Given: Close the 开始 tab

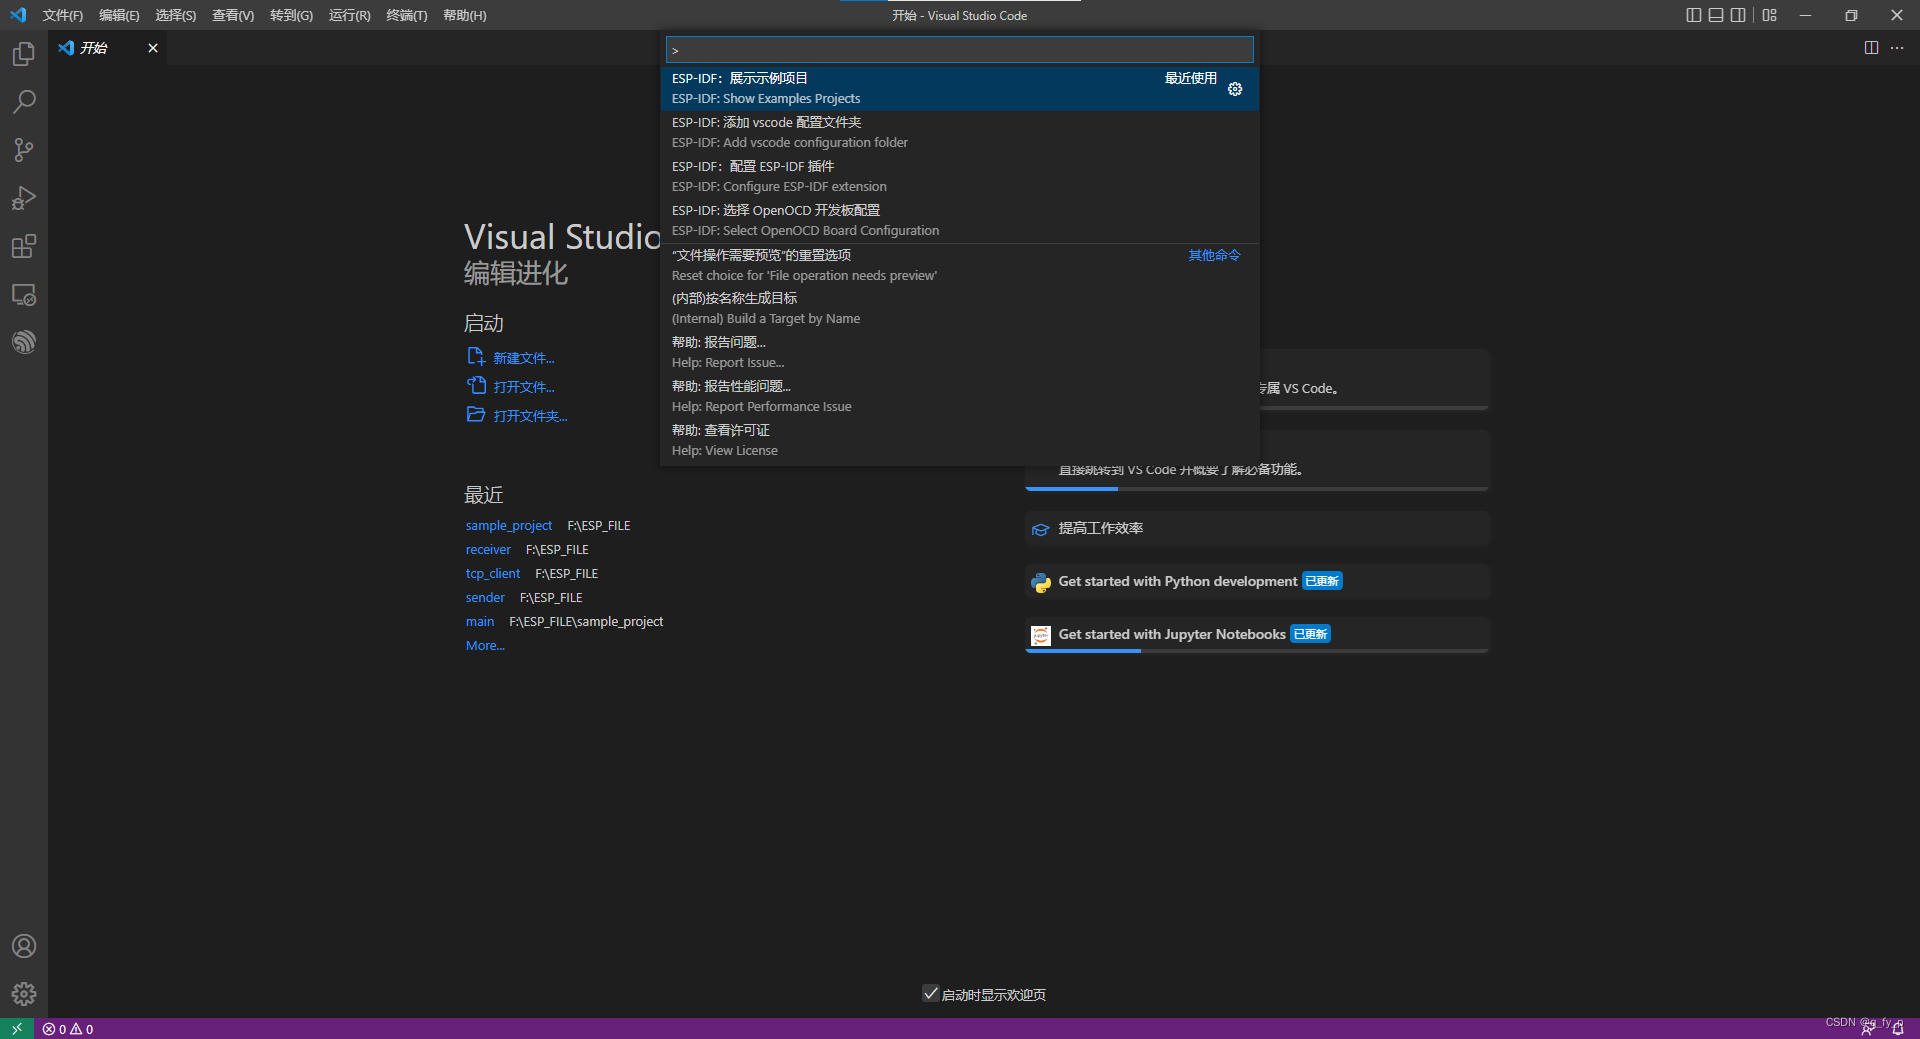Looking at the screenshot, I should pyautogui.click(x=153, y=48).
